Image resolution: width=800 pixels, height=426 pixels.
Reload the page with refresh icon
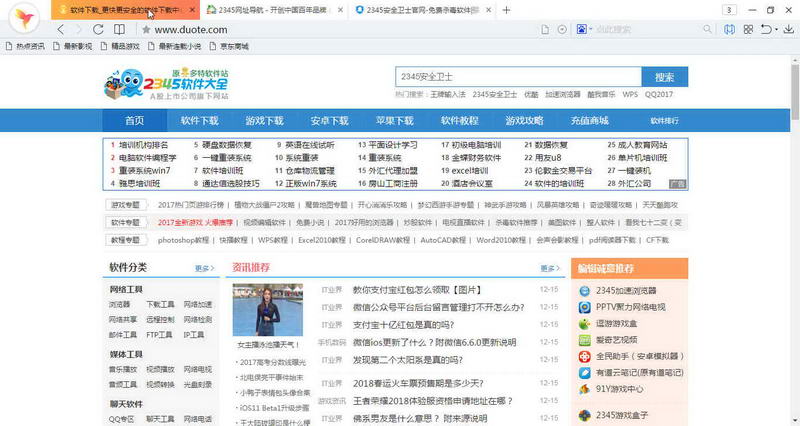tap(98, 30)
